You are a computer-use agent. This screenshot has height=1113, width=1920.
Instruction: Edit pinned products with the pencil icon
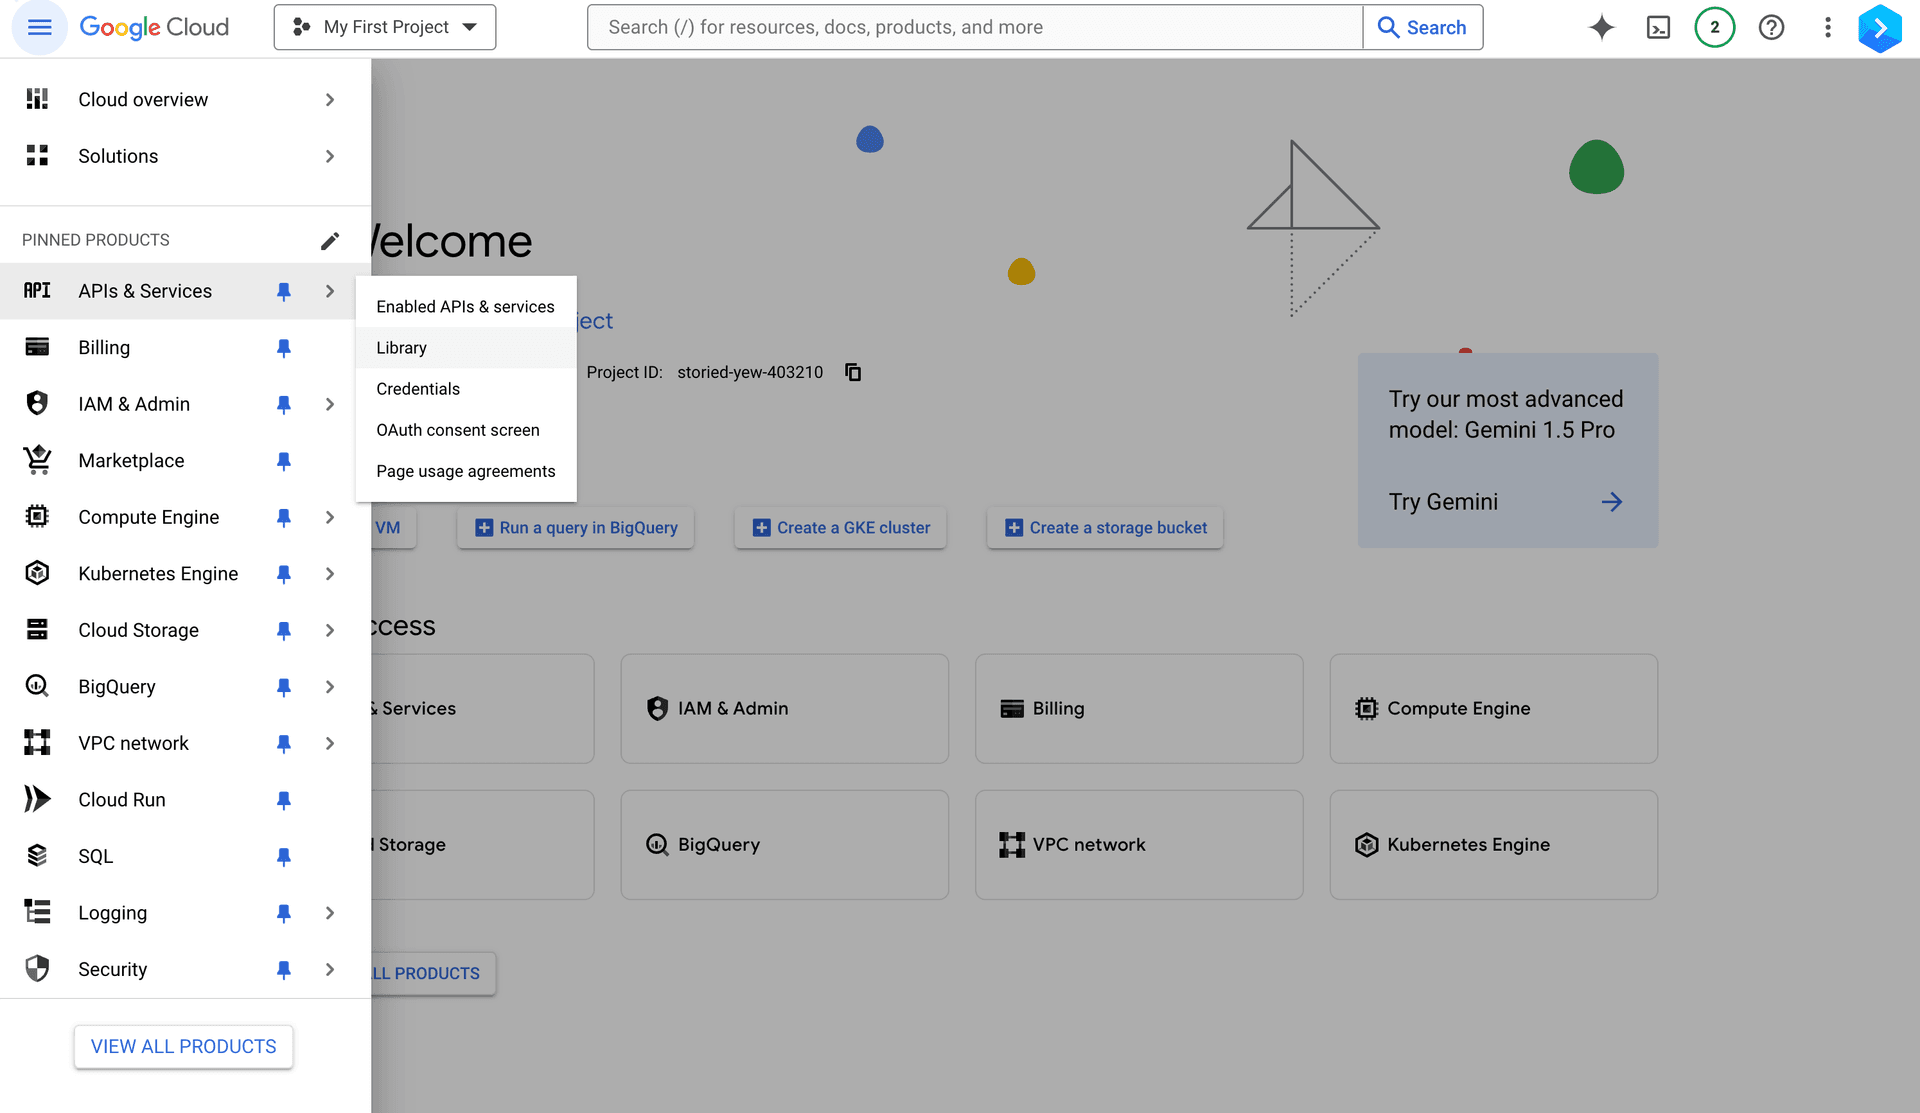tap(330, 240)
